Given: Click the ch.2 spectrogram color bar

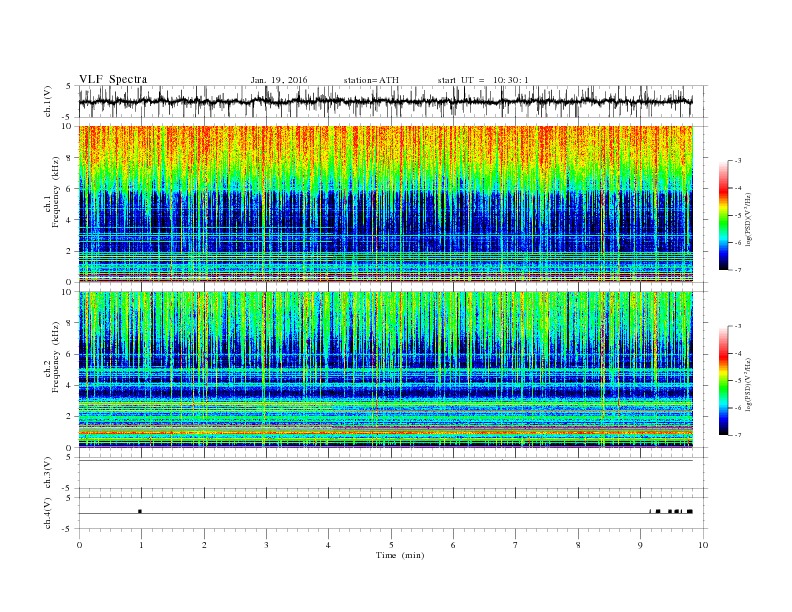Looking at the screenshot, I should click(723, 380).
